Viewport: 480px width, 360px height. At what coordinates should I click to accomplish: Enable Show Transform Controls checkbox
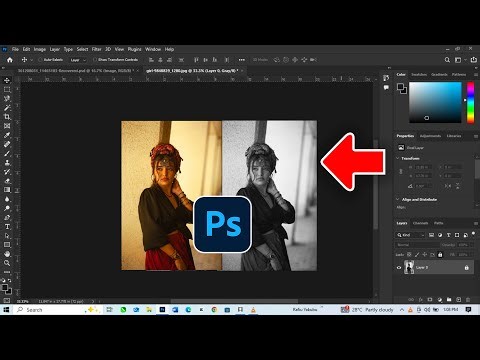95,60
